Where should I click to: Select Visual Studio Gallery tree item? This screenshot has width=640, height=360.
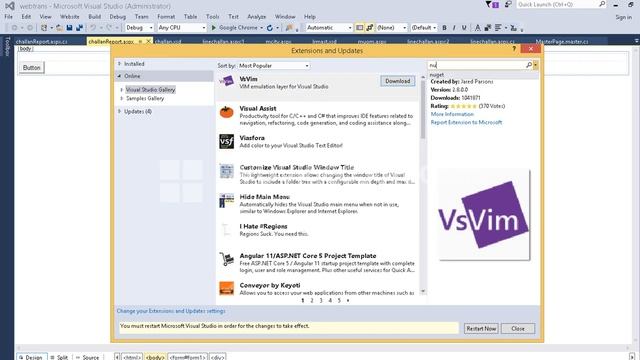click(150, 89)
